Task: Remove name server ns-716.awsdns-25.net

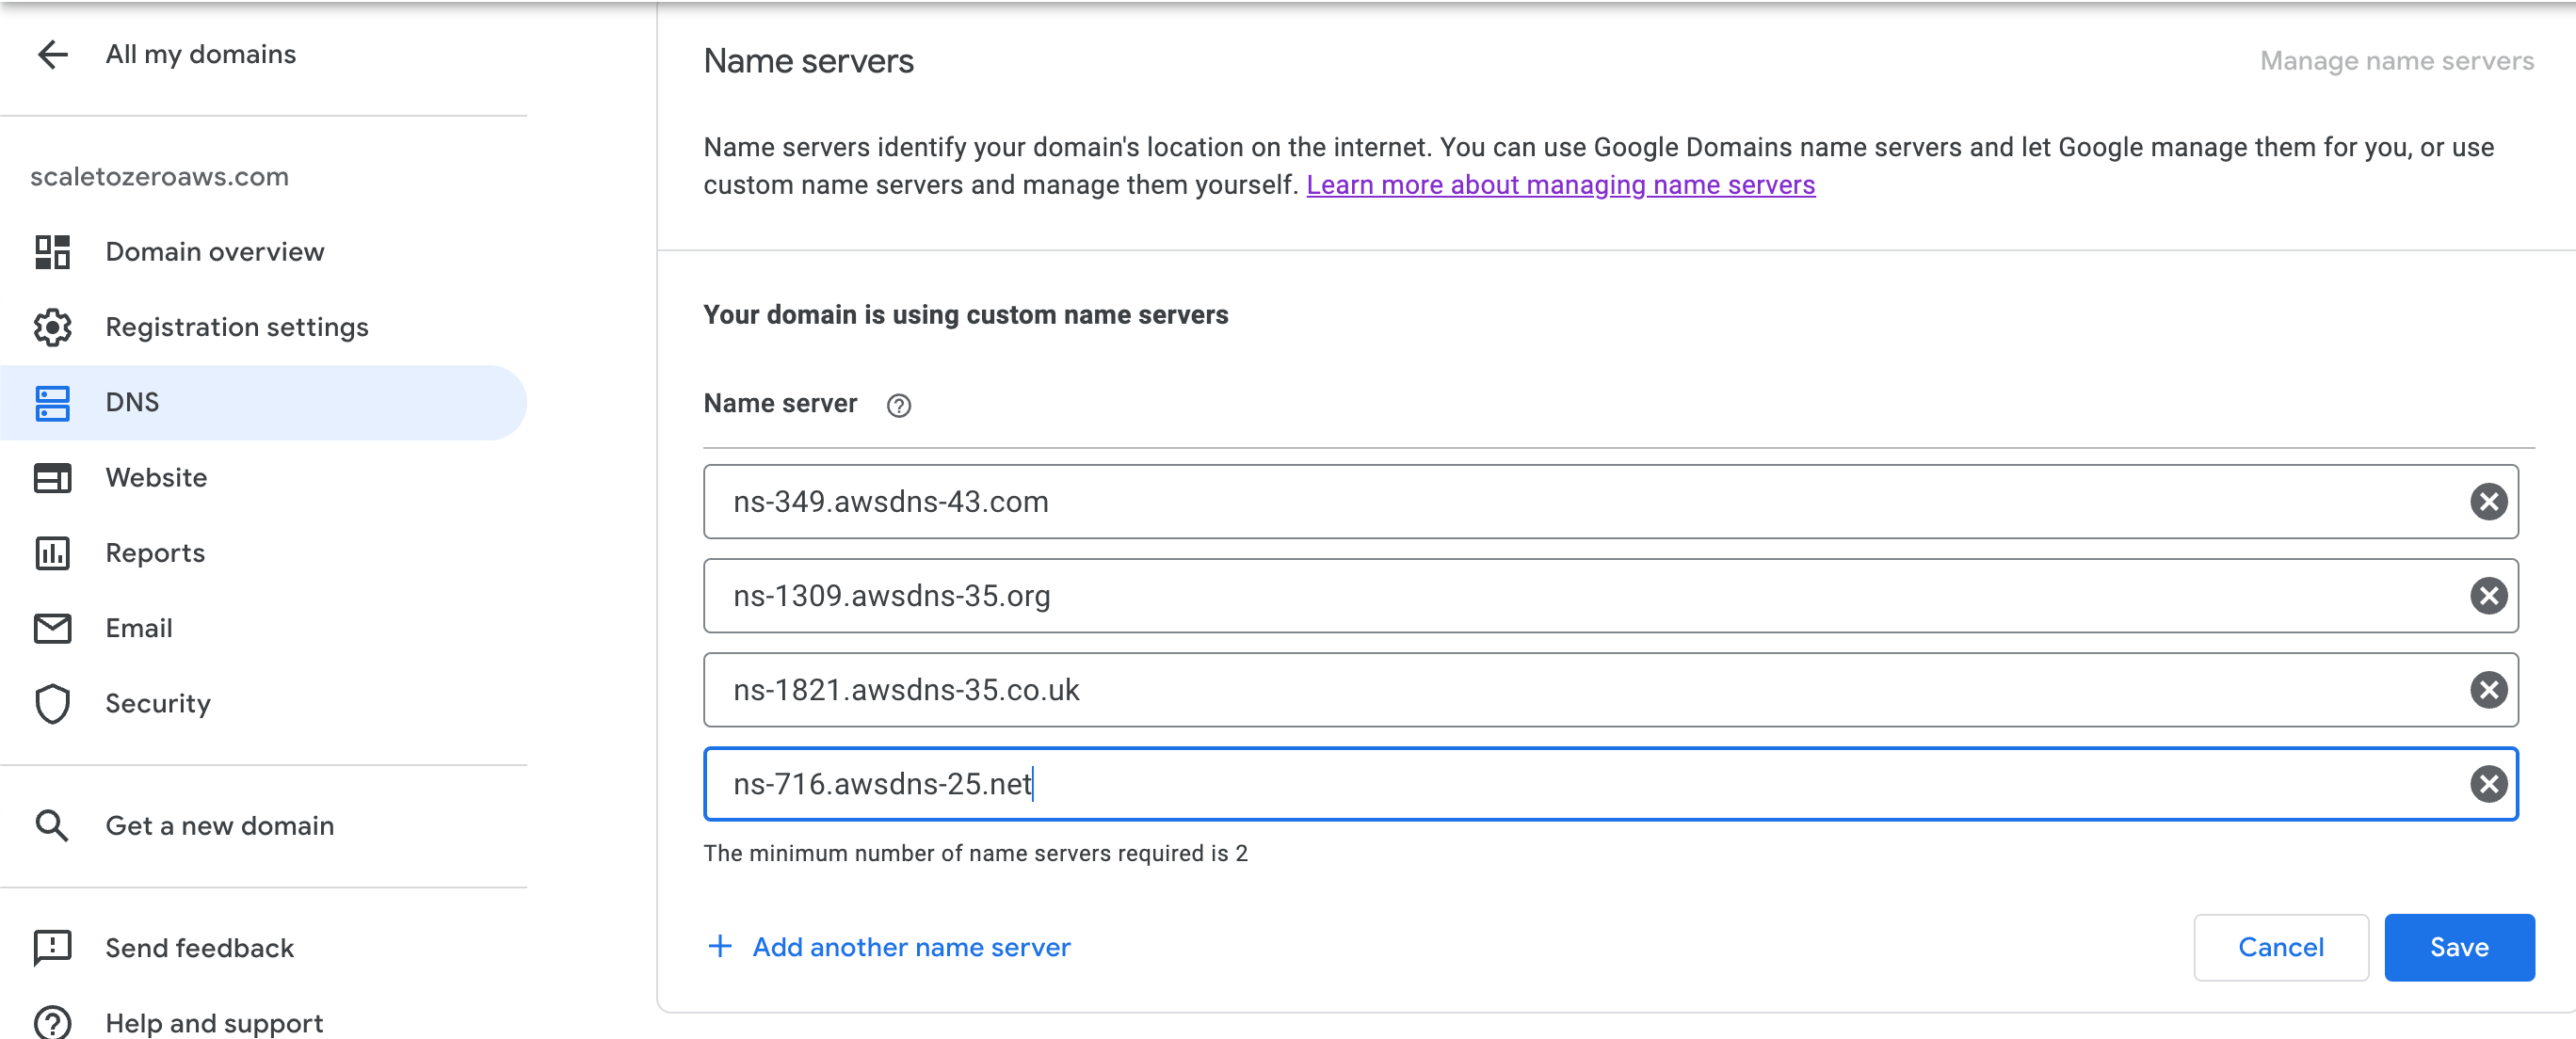Action: click(2488, 784)
